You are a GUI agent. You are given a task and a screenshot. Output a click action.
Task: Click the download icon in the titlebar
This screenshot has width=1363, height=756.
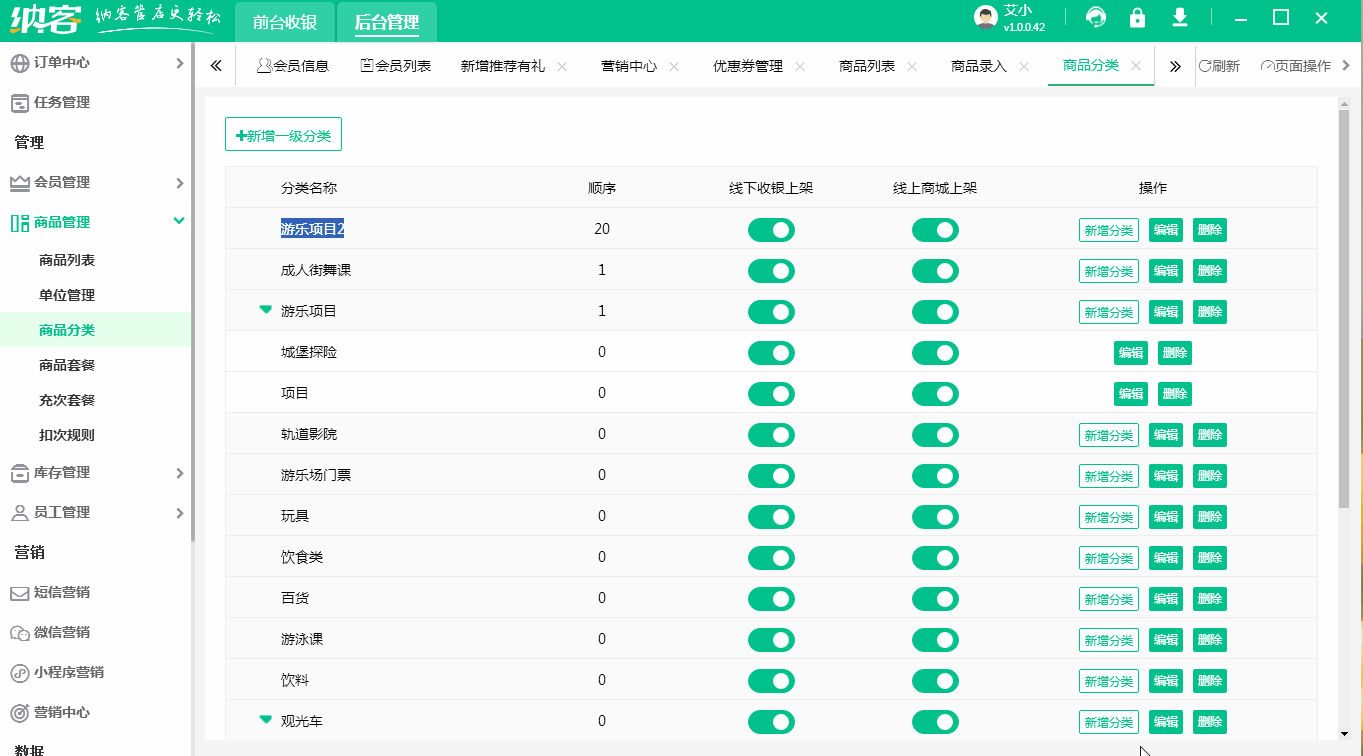click(x=1178, y=17)
